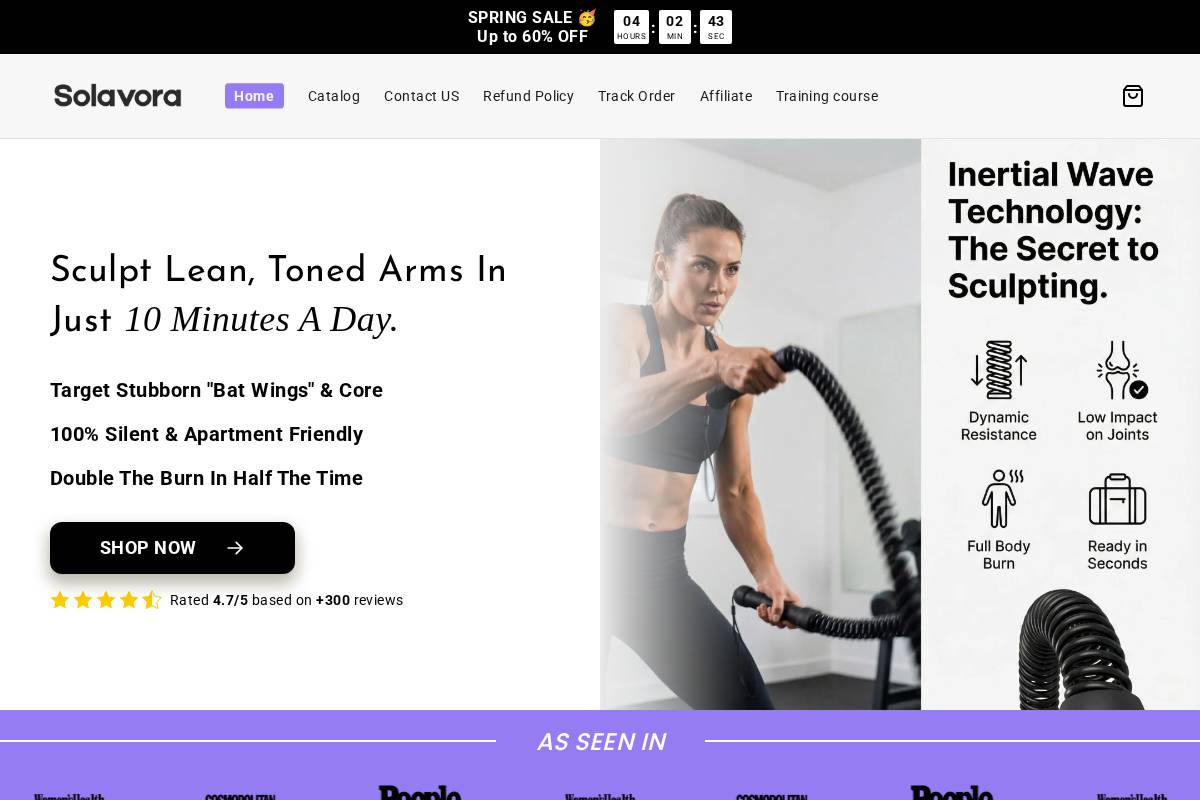The height and width of the screenshot is (800, 1200).
Task: Visit the Affiliate page
Action: (x=726, y=96)
